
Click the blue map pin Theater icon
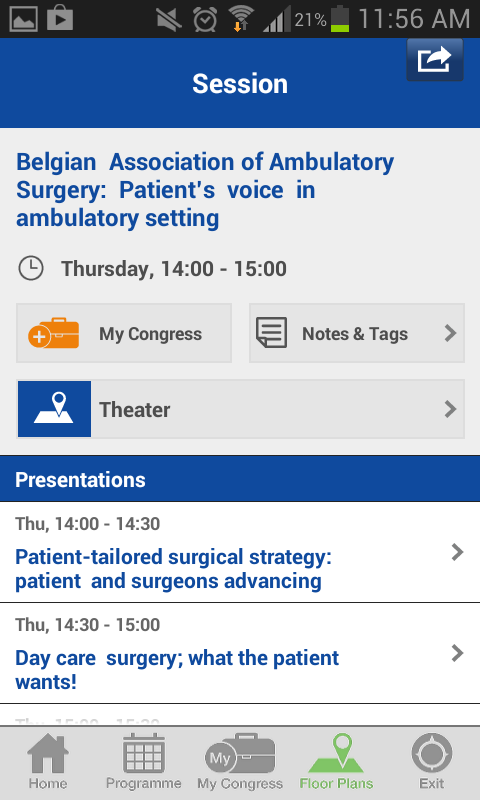pos(55,409)
